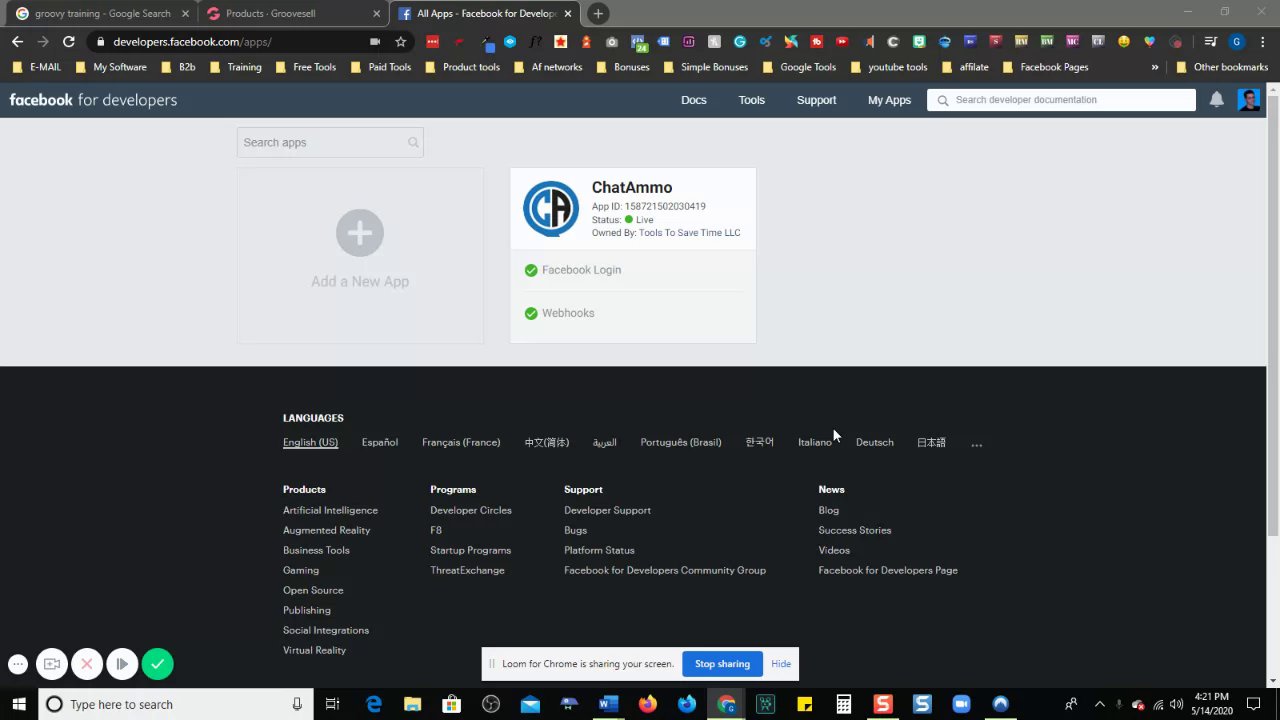Open File Explorer from the taskbar
1280x720 pixels.
(413, 704)
